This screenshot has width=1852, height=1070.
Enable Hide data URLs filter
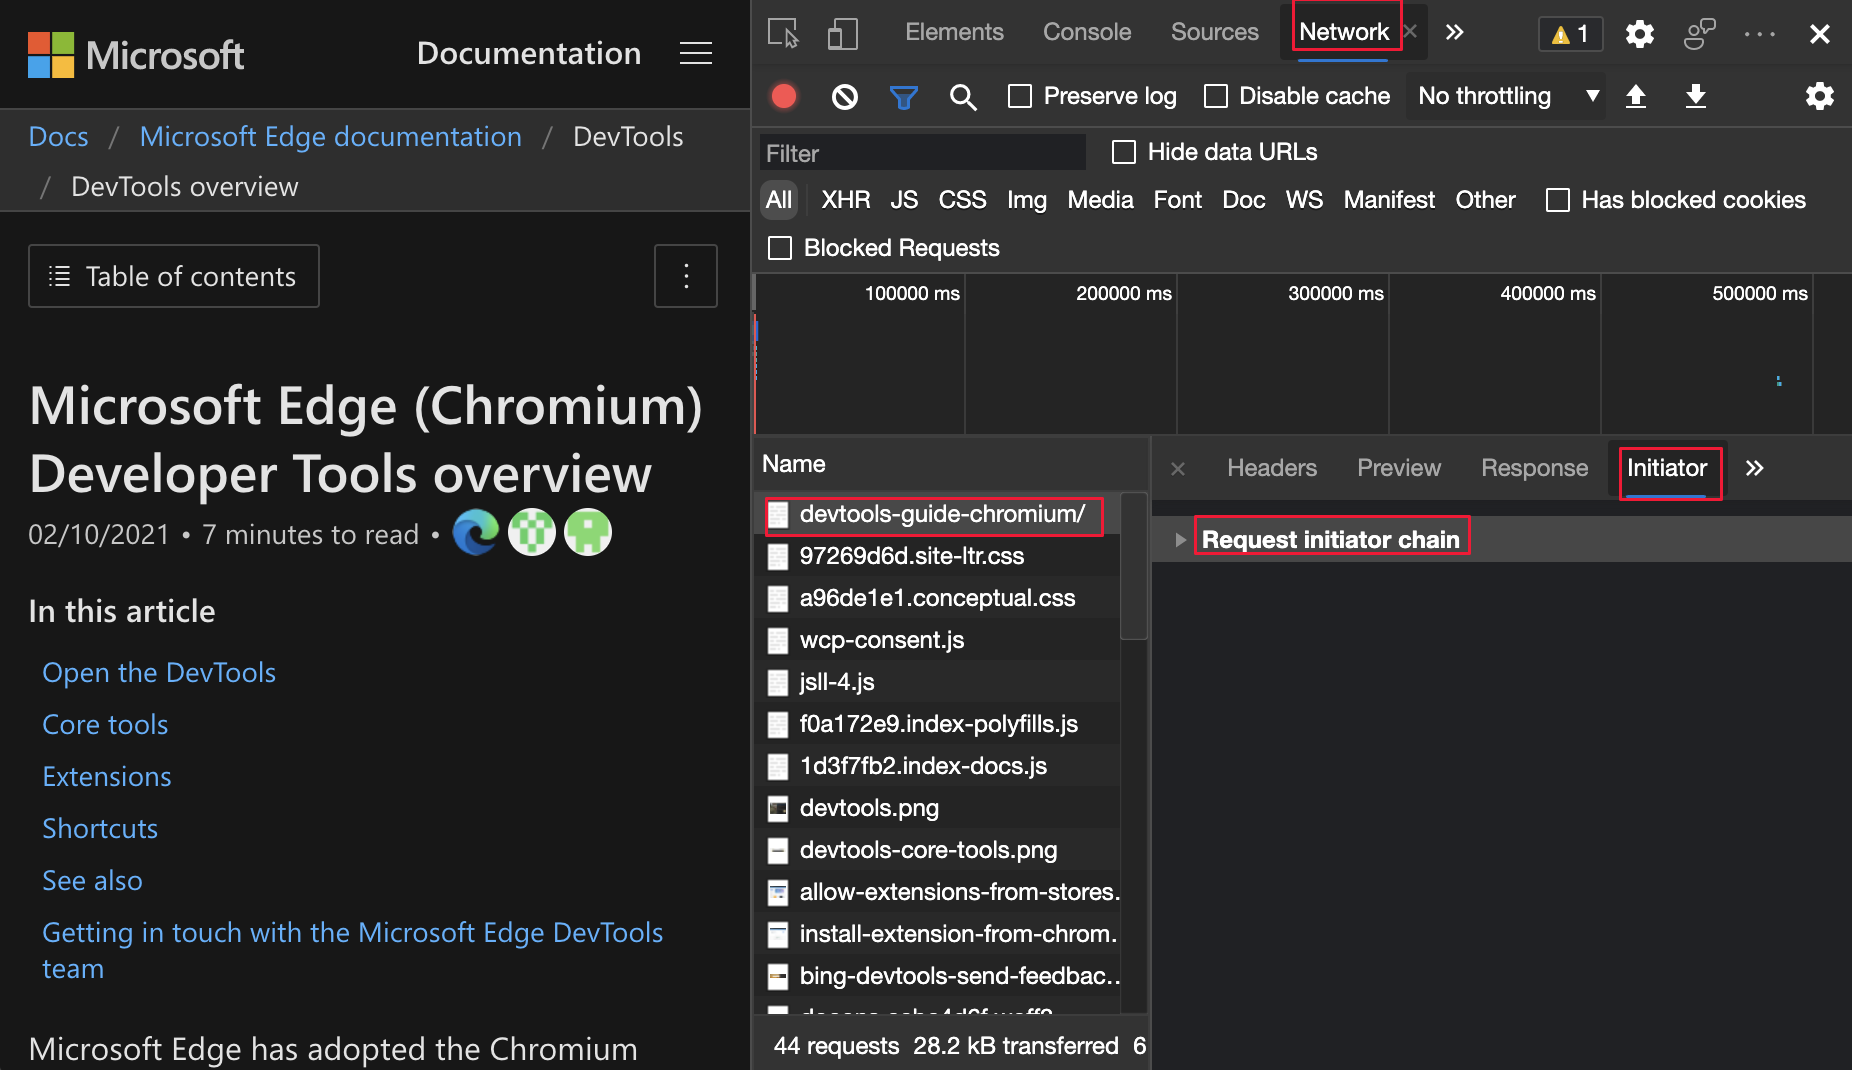[x=1123, y=152]
